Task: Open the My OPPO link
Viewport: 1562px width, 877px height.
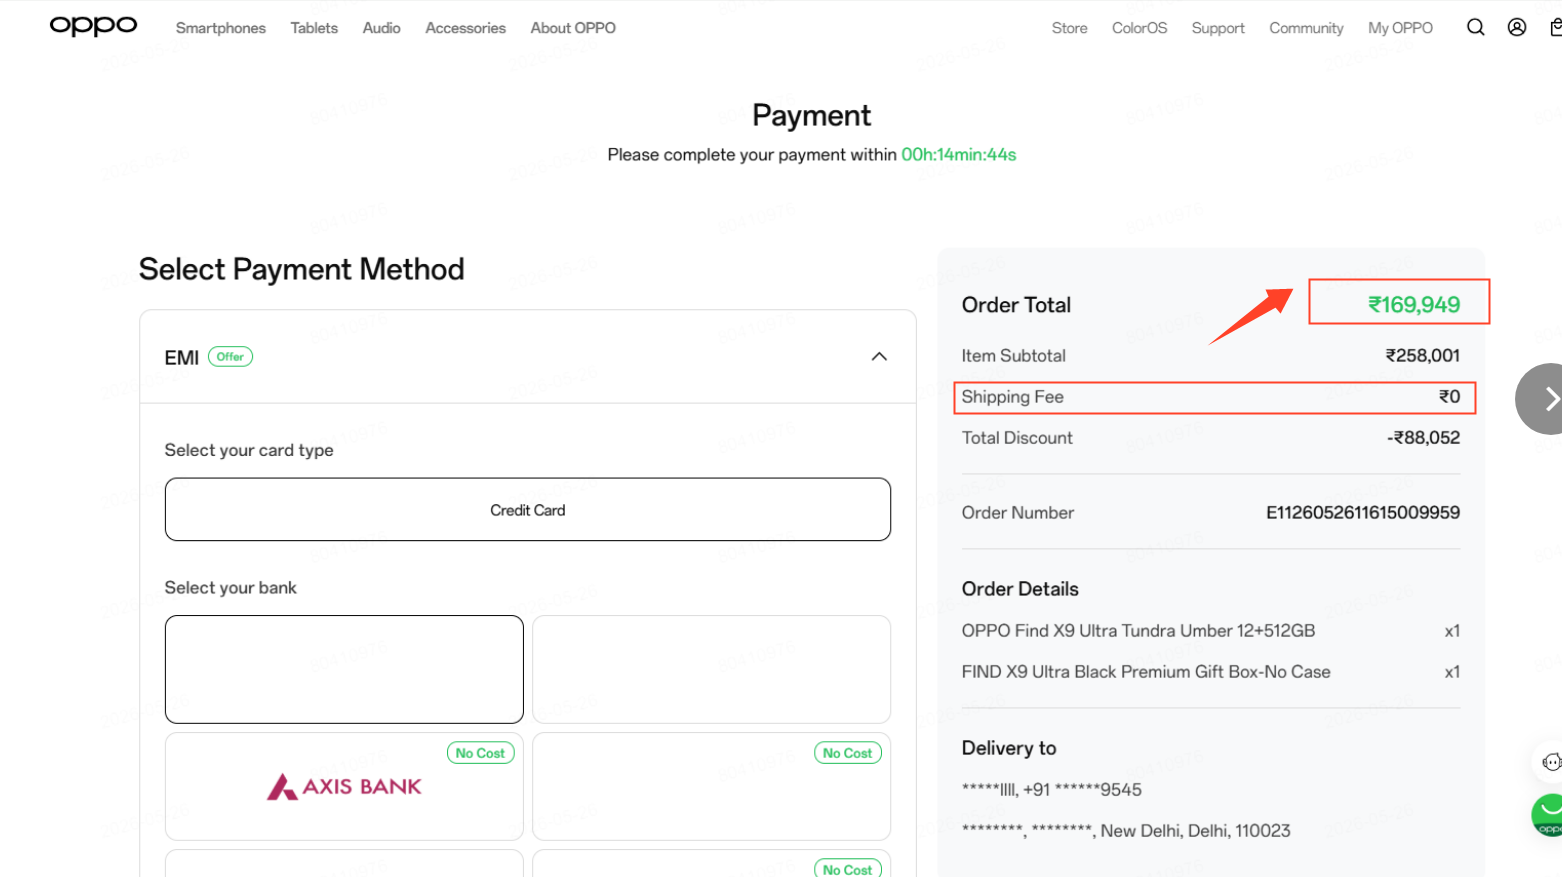Action: coord(1400,28)
